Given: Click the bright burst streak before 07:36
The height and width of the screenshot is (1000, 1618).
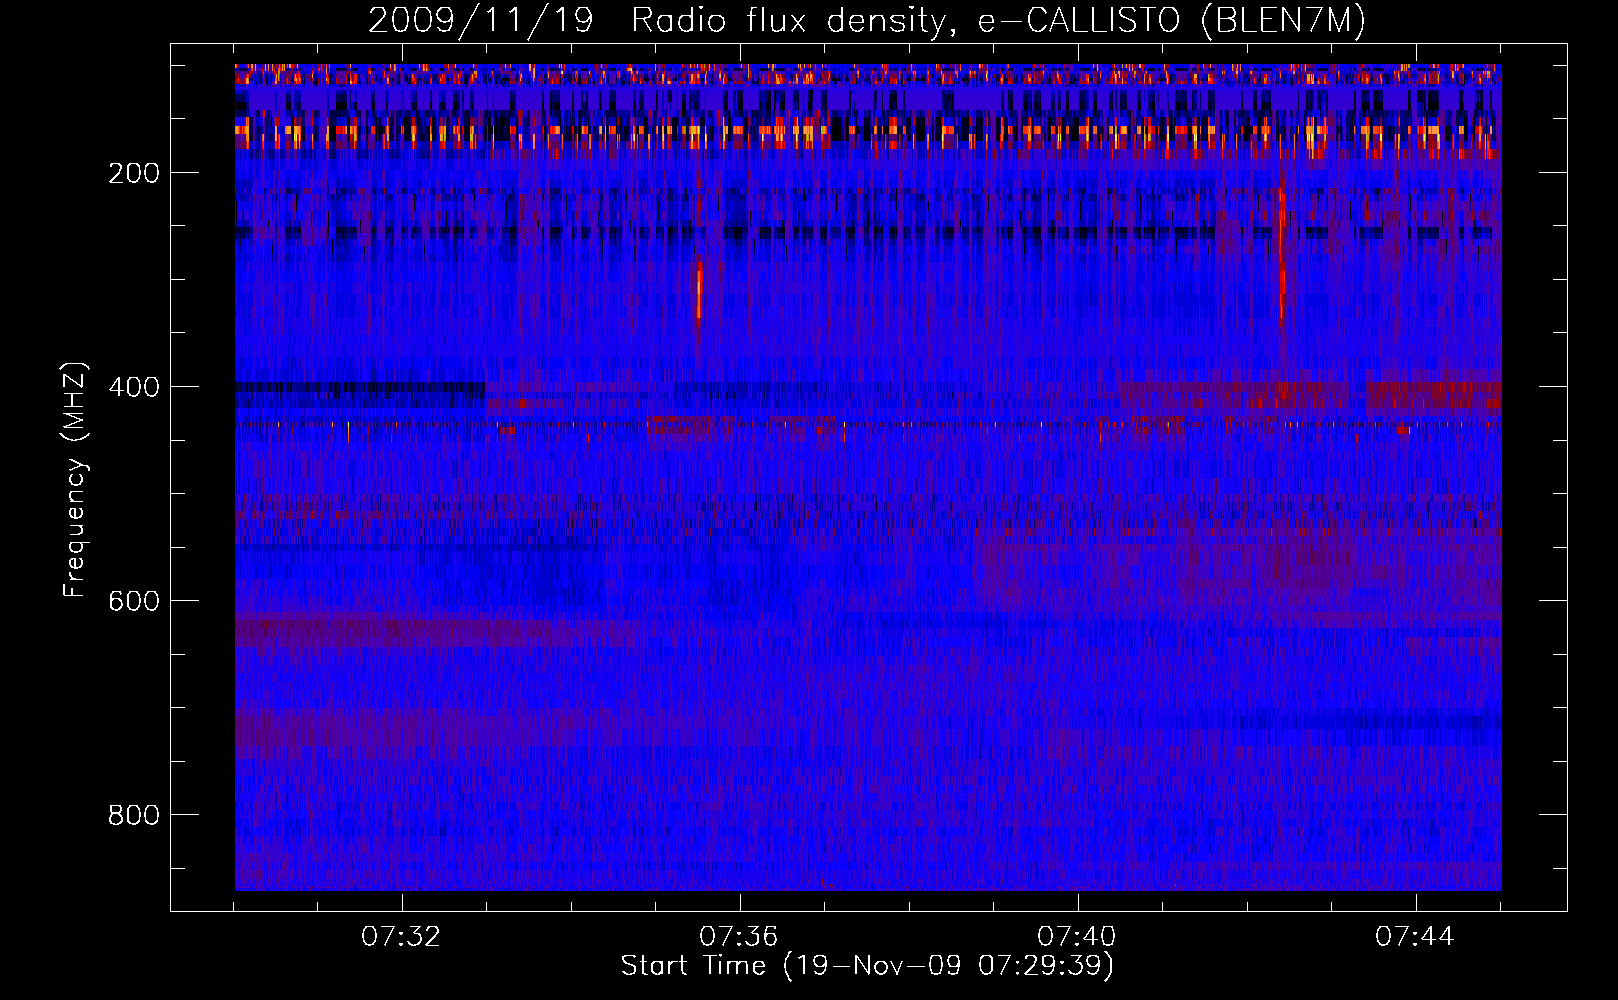Looking at the screenshot, I should (699, 290).
